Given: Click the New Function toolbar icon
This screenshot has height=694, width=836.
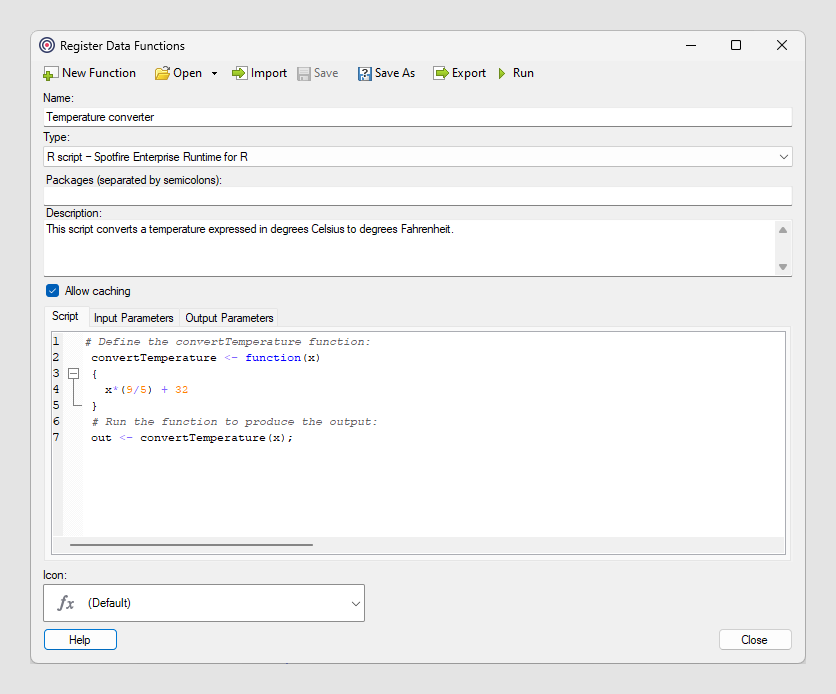Looking at the screenshot, I should click(51, 74).
